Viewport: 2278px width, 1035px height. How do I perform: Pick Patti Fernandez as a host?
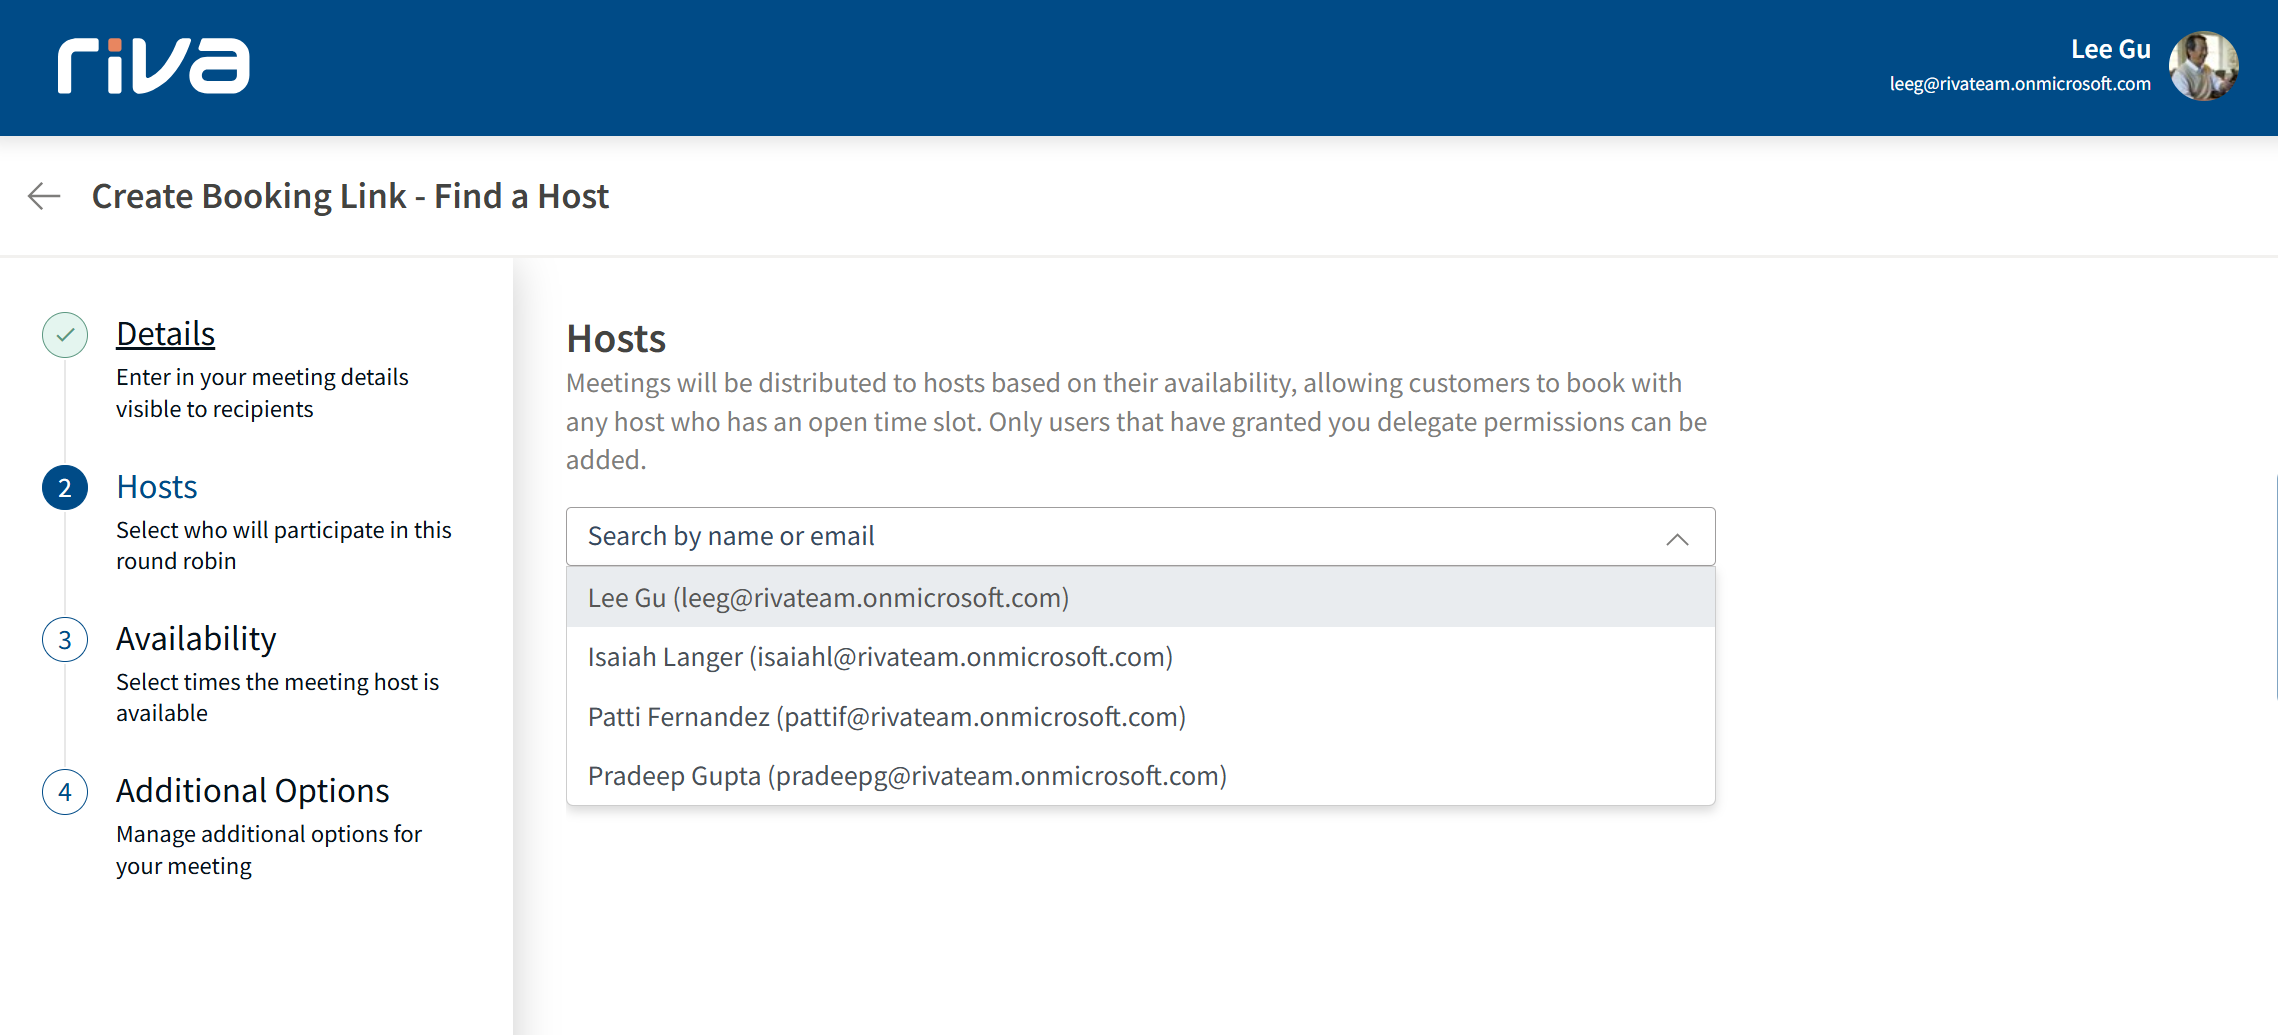(886, 717)
